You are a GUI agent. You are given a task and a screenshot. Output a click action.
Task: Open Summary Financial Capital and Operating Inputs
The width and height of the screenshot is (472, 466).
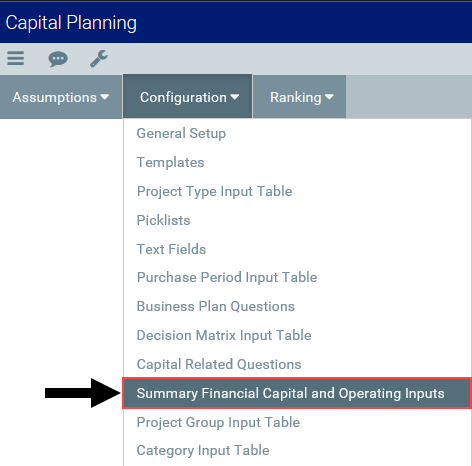[297, 393]
